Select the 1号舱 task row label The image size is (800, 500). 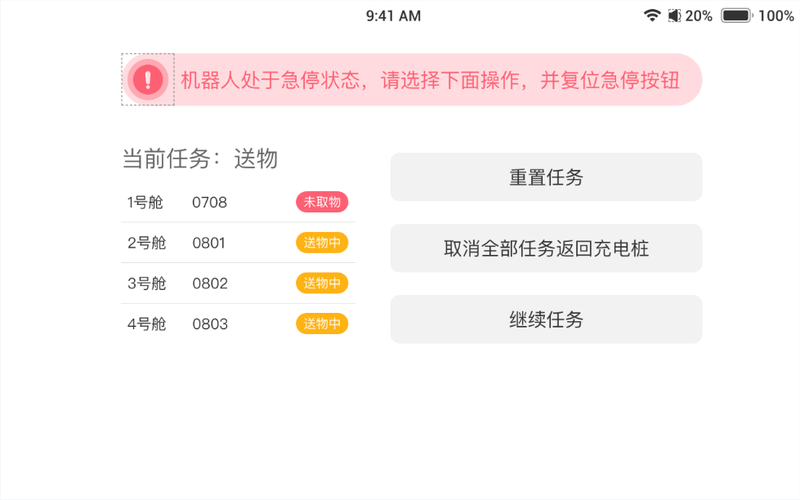pos(145,203)
